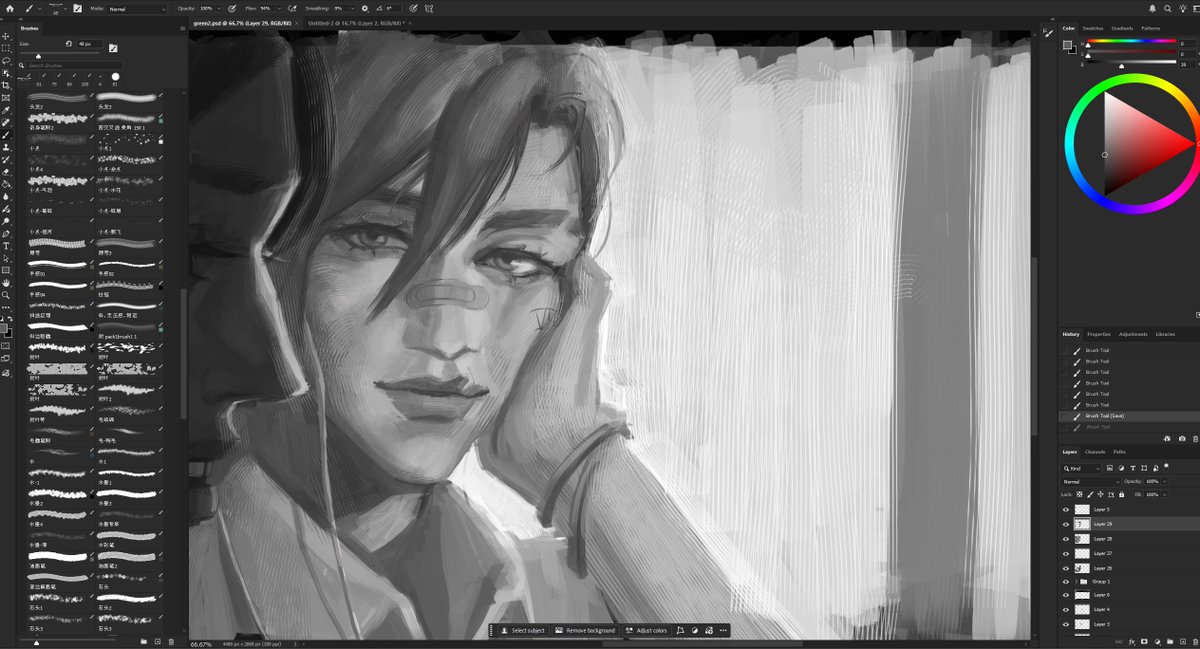Select the Type tool

tap(6, 246)
